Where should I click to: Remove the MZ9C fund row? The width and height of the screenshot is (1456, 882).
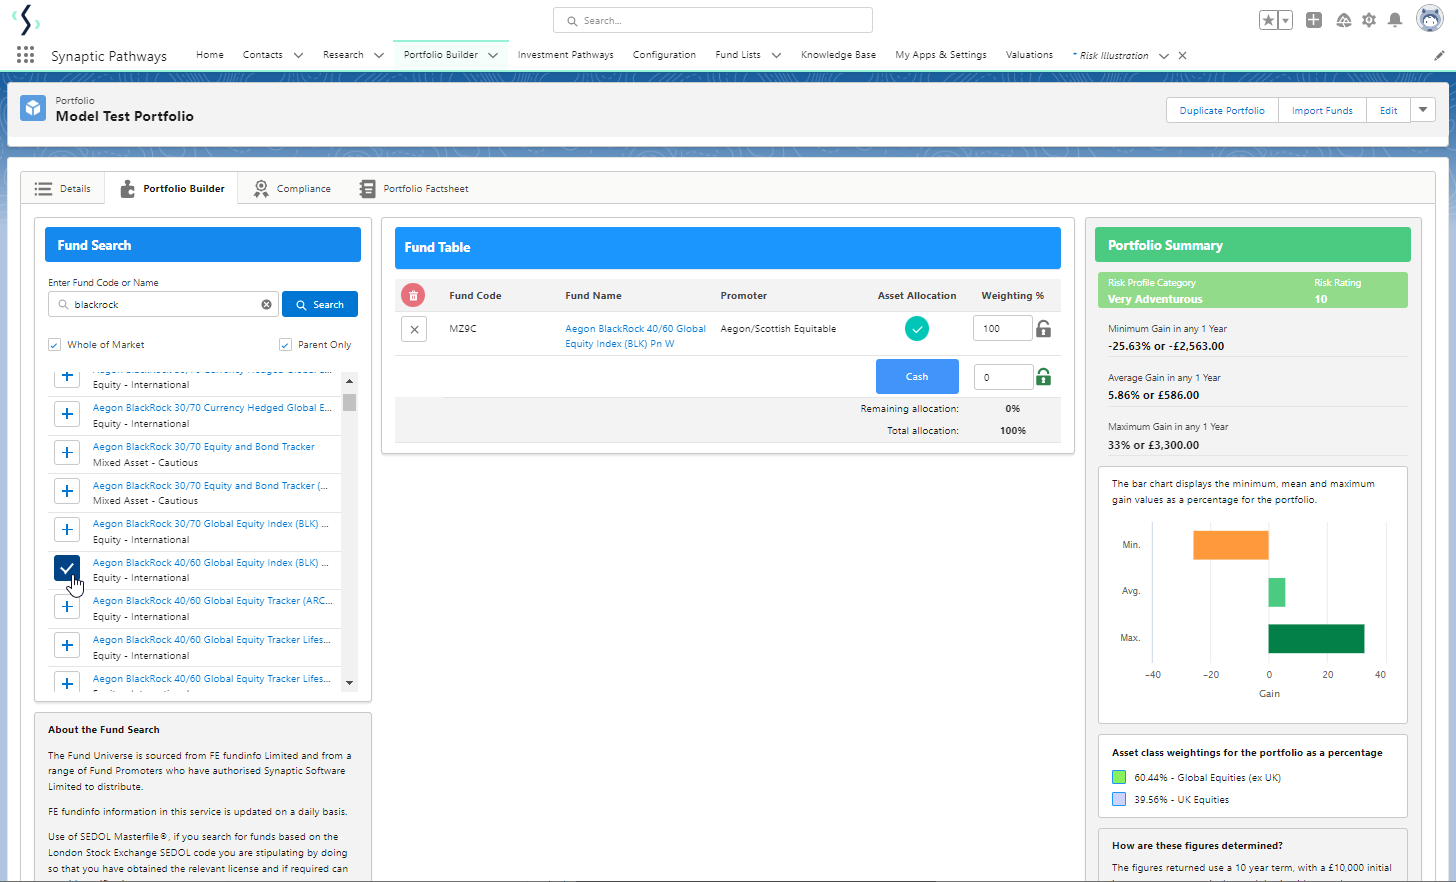coord(414,329)
